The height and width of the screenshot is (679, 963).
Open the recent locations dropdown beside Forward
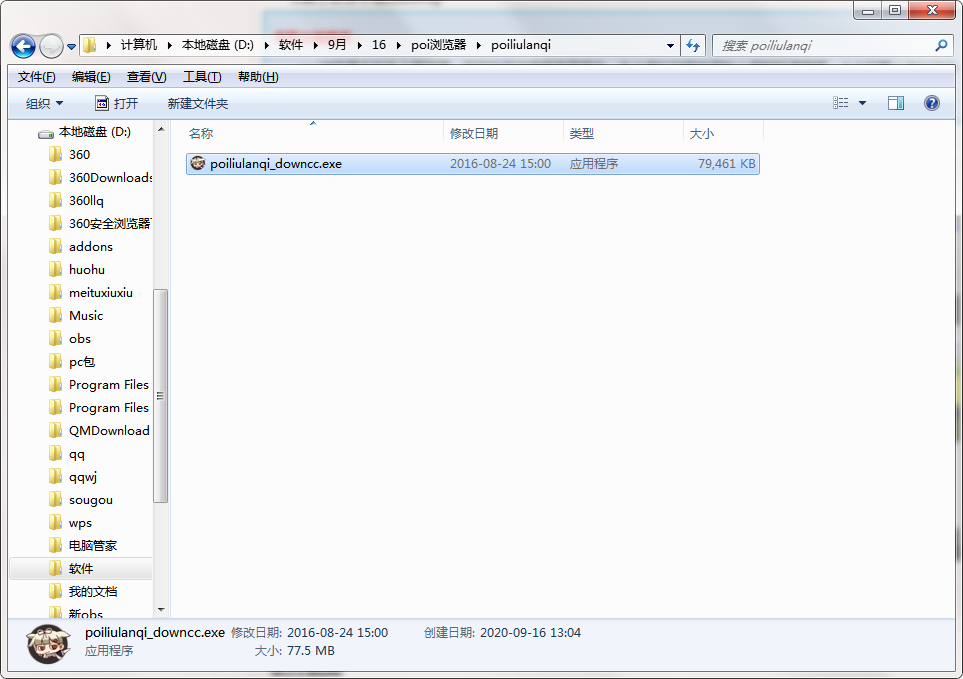(71, 47)
